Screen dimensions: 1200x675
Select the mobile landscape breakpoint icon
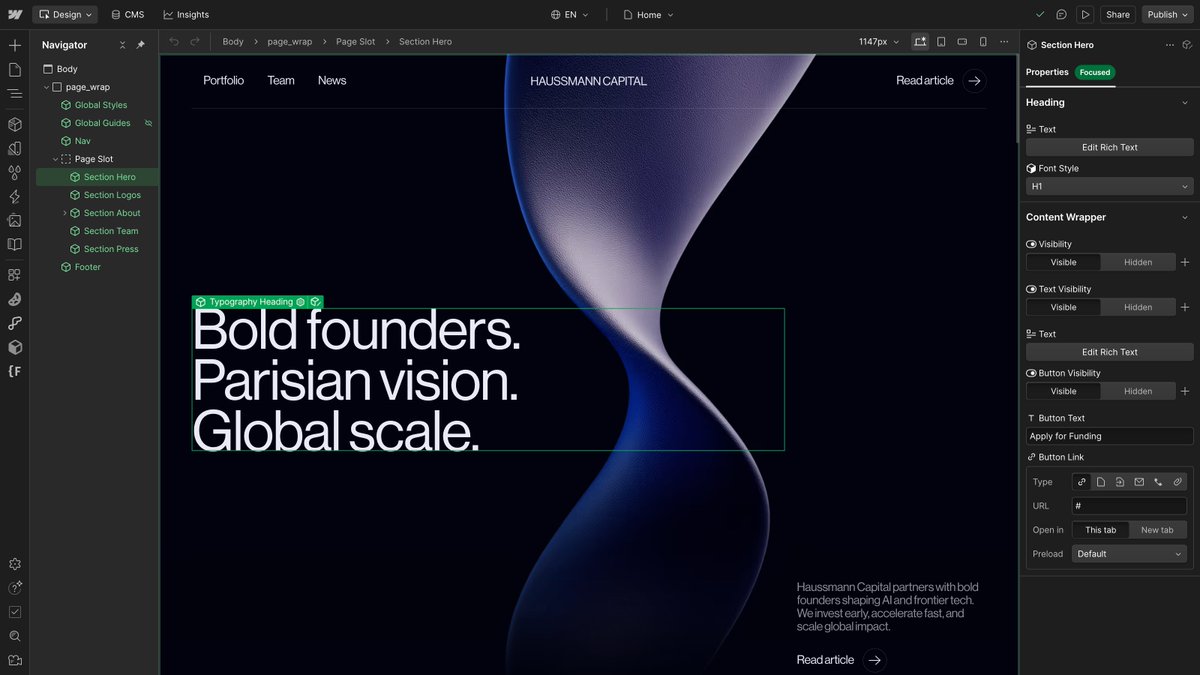tap(962, 42)
